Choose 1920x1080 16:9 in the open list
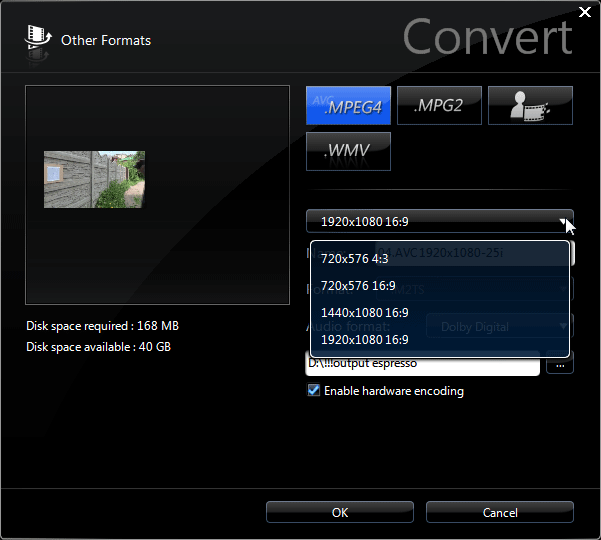This screenshot has width=601, height=540. pos(440,340)
